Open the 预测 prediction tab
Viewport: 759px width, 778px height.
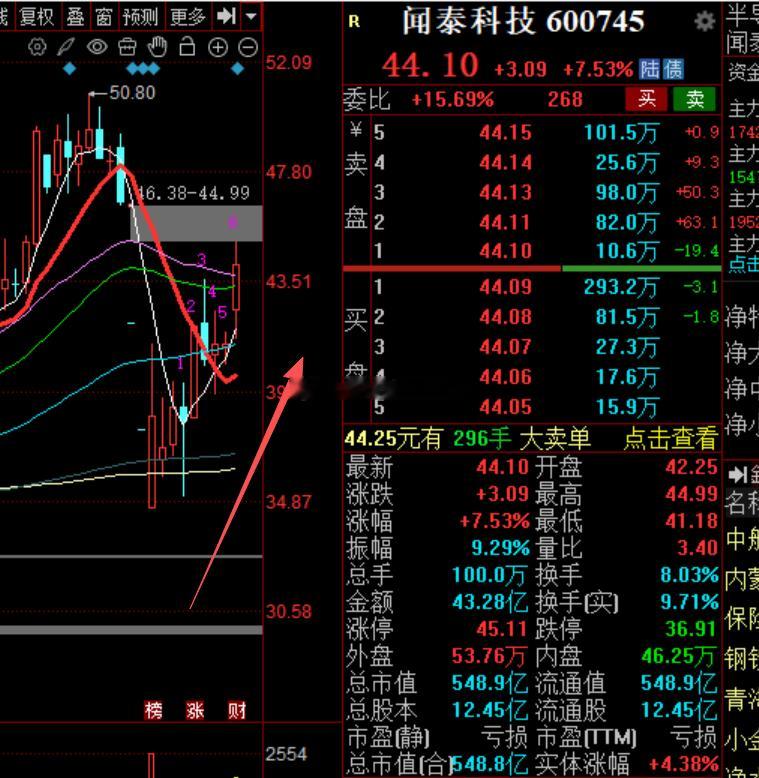[140, 16]
